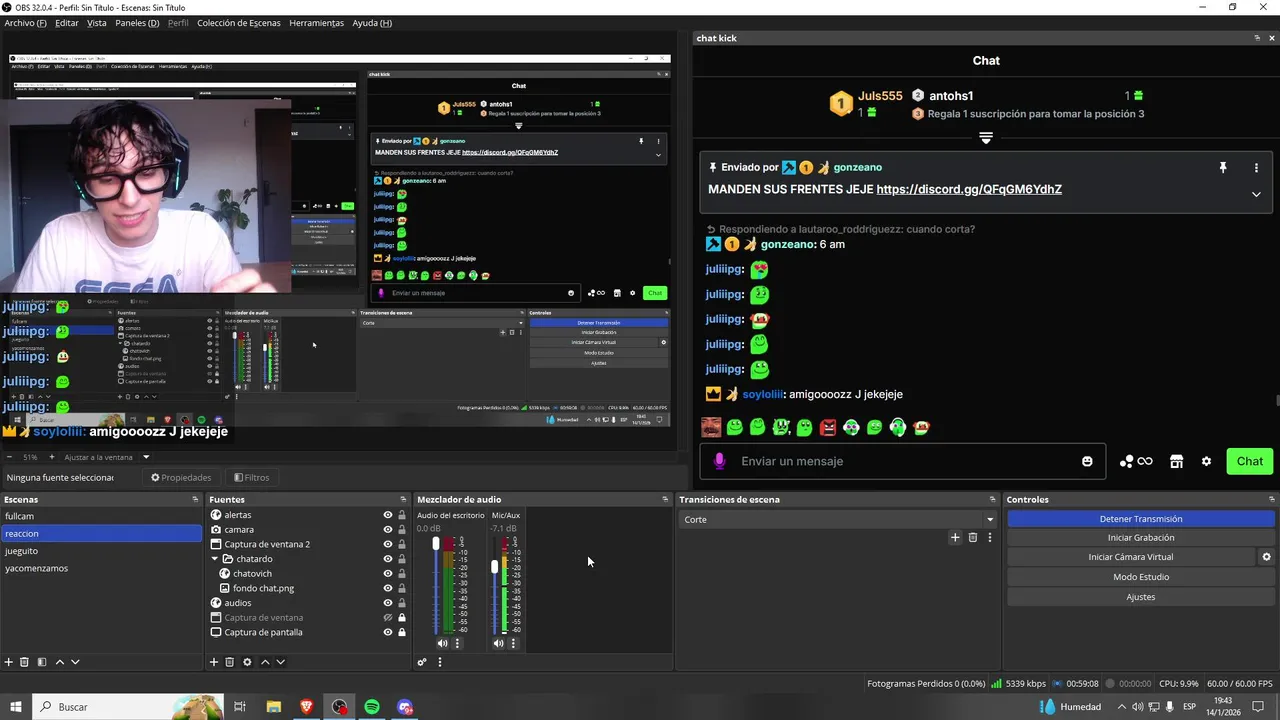Start the virtual camera button
Image resolution: width=1280 pixels, height=720 pixels.
point(1131,557)
